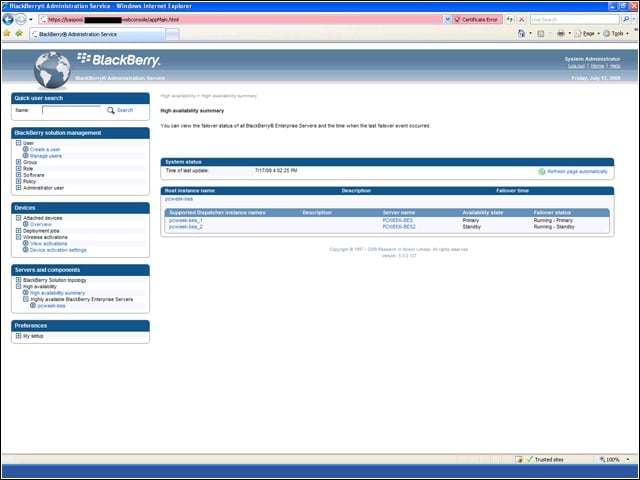Click the green refresh icon in System status
This screenshot has width=640, height=480.
pos(542,172)
